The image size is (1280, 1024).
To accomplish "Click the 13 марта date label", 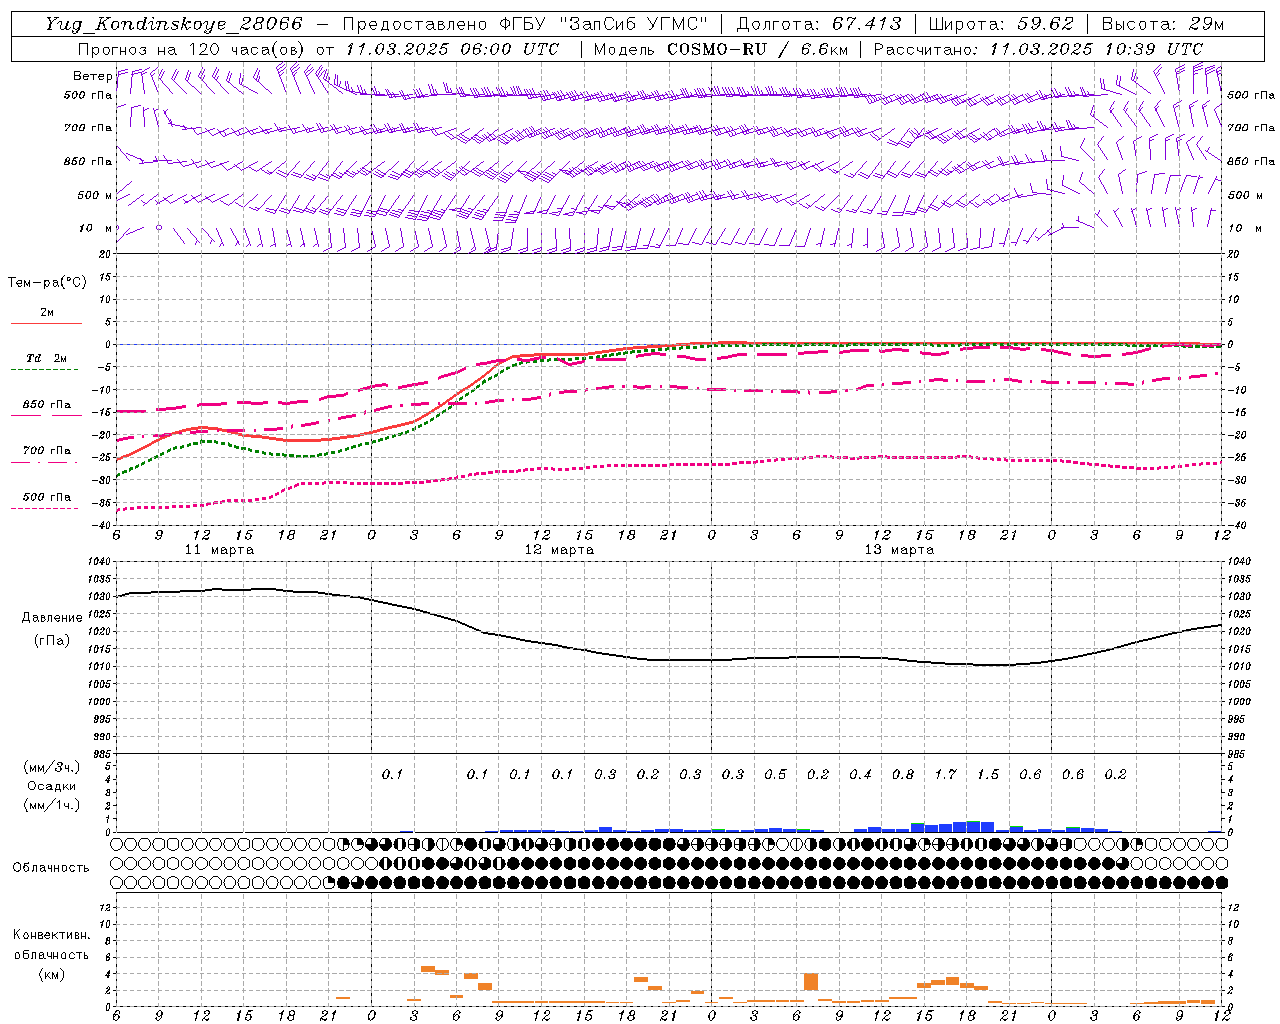I will pyautogui.click(x=899, y=550).
